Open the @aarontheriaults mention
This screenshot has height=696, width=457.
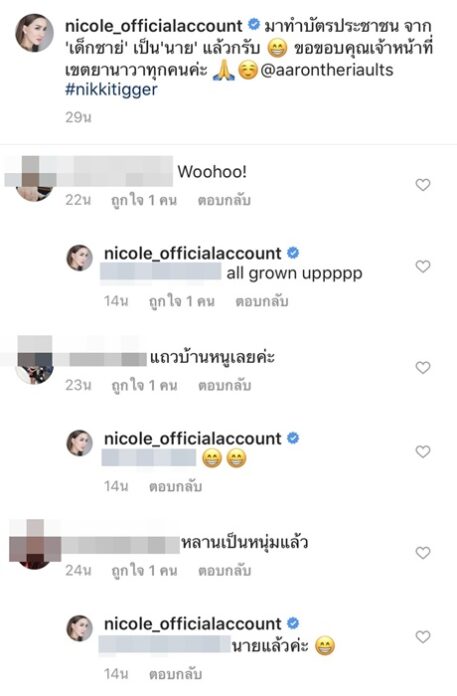point(327,70)
